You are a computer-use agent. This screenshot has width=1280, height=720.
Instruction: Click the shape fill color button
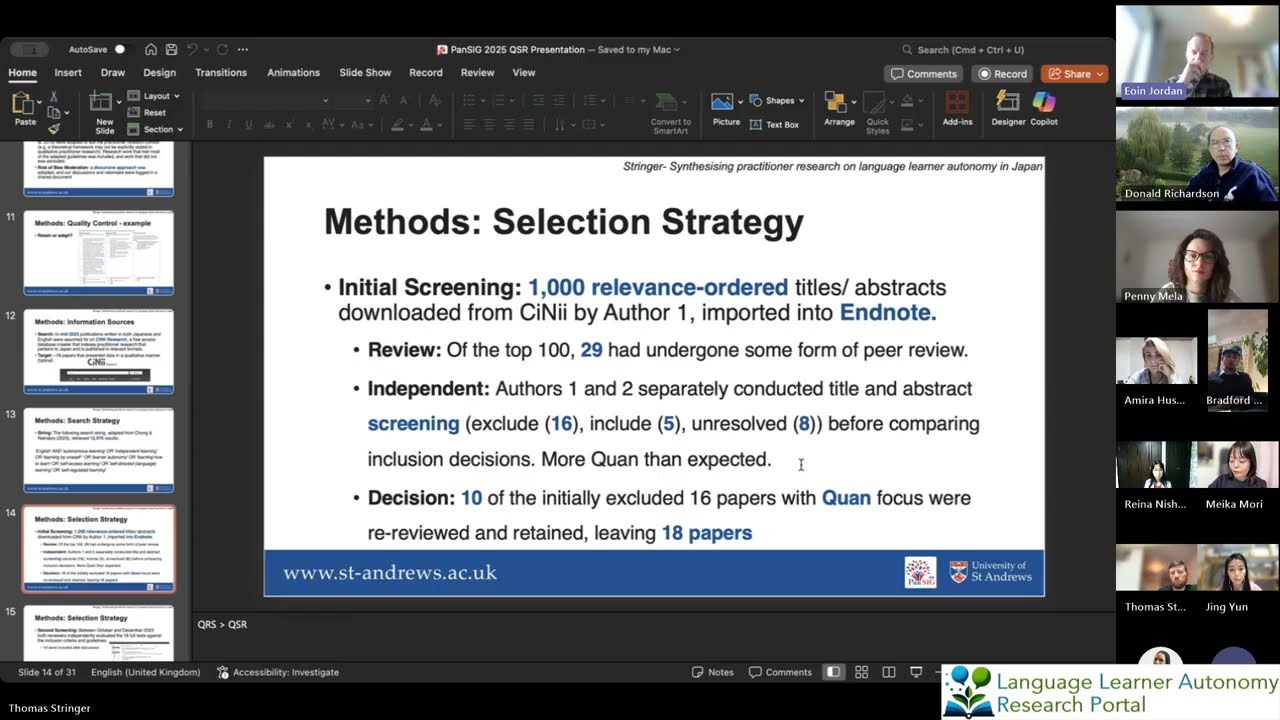click(907, 100)
